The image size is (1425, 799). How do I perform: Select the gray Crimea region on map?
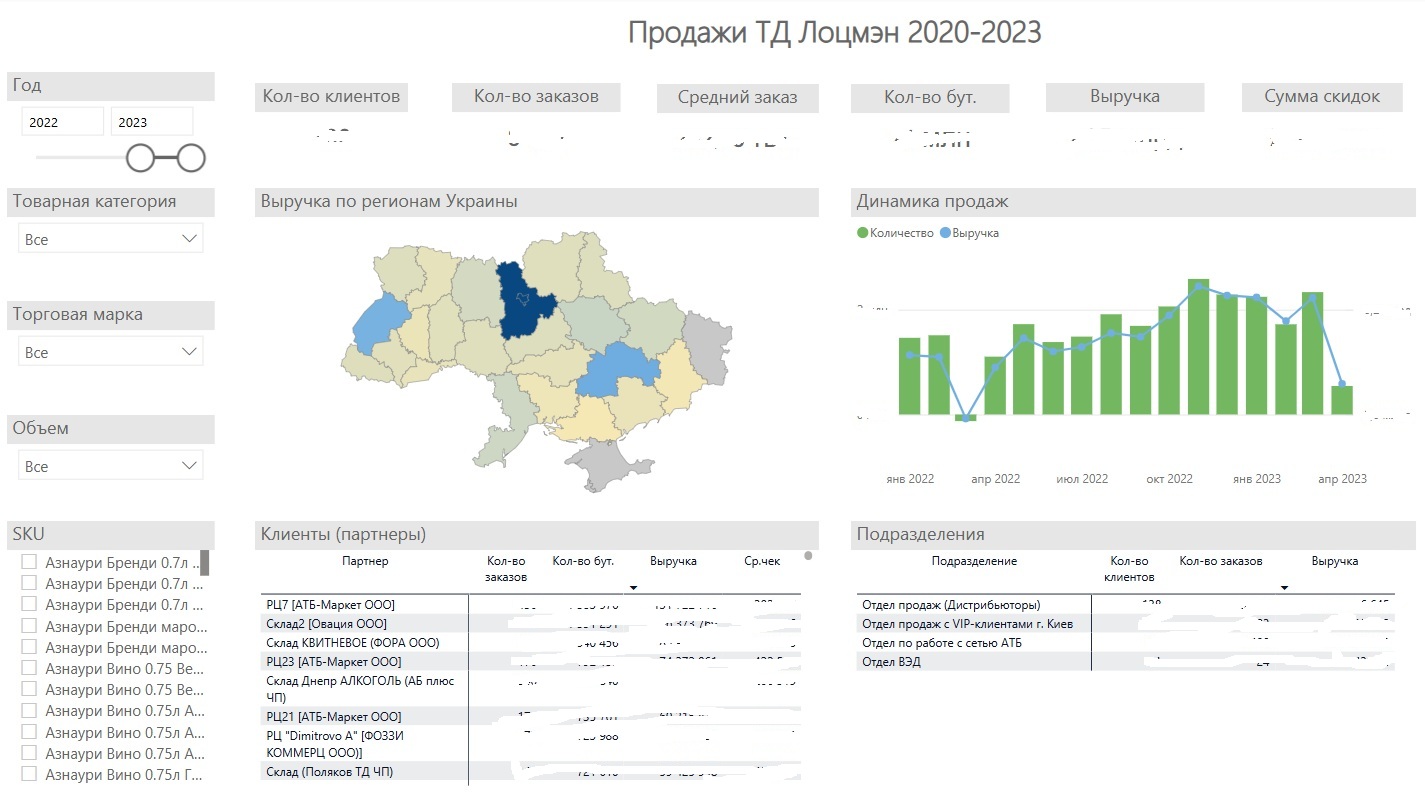point(607,465)
